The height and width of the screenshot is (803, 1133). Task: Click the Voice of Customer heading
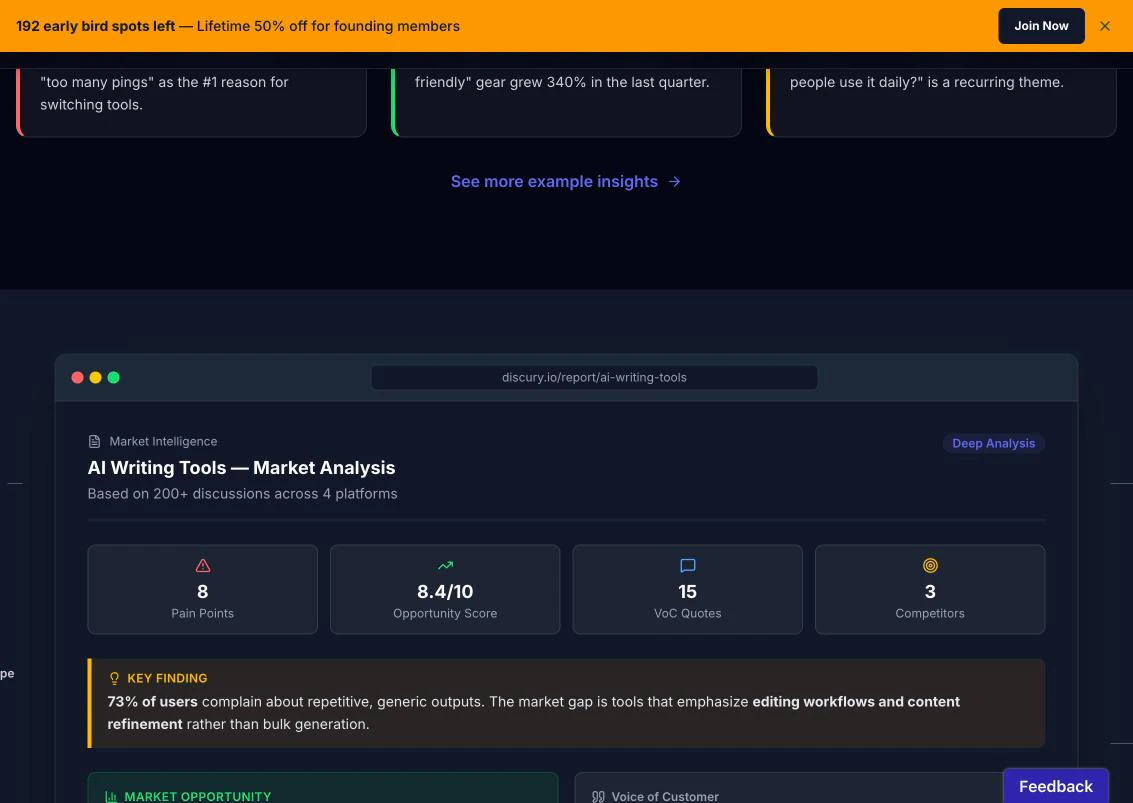[665, 796]
